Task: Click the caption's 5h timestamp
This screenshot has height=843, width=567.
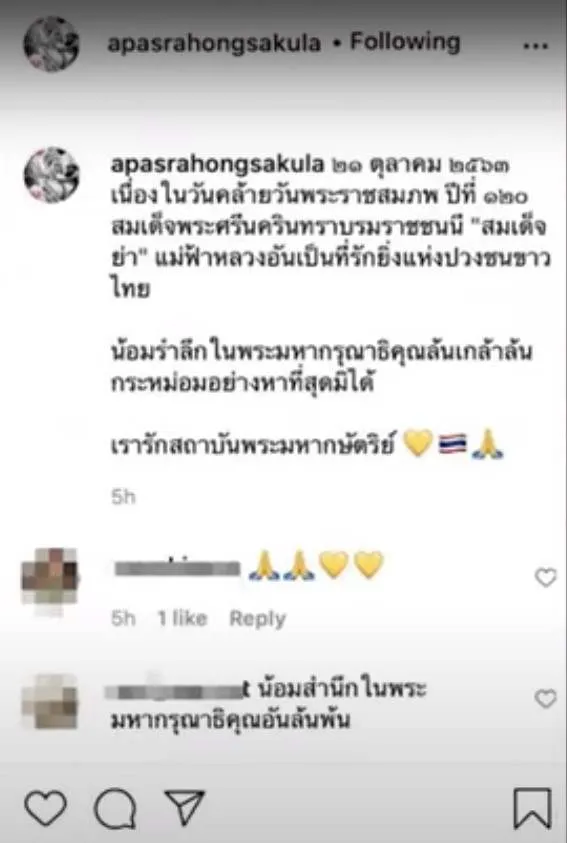Action: click(123, 497)
